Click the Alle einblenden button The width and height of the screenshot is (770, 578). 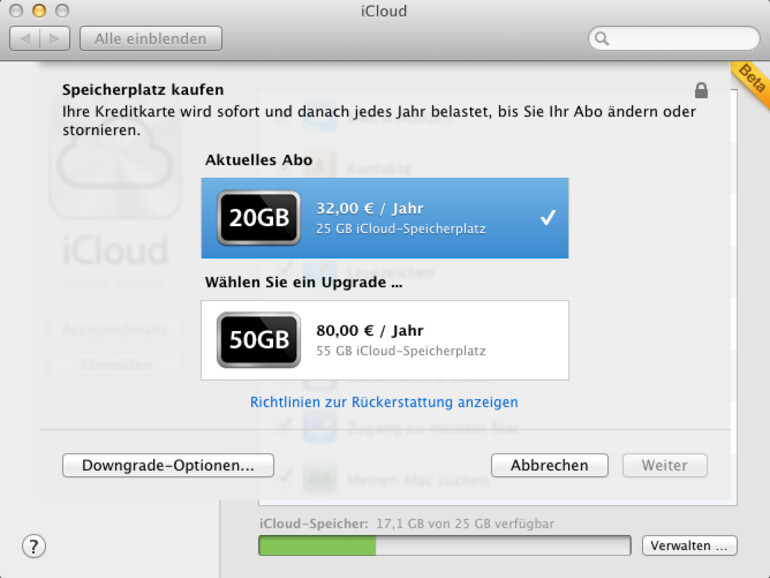[x=151, y=39]
